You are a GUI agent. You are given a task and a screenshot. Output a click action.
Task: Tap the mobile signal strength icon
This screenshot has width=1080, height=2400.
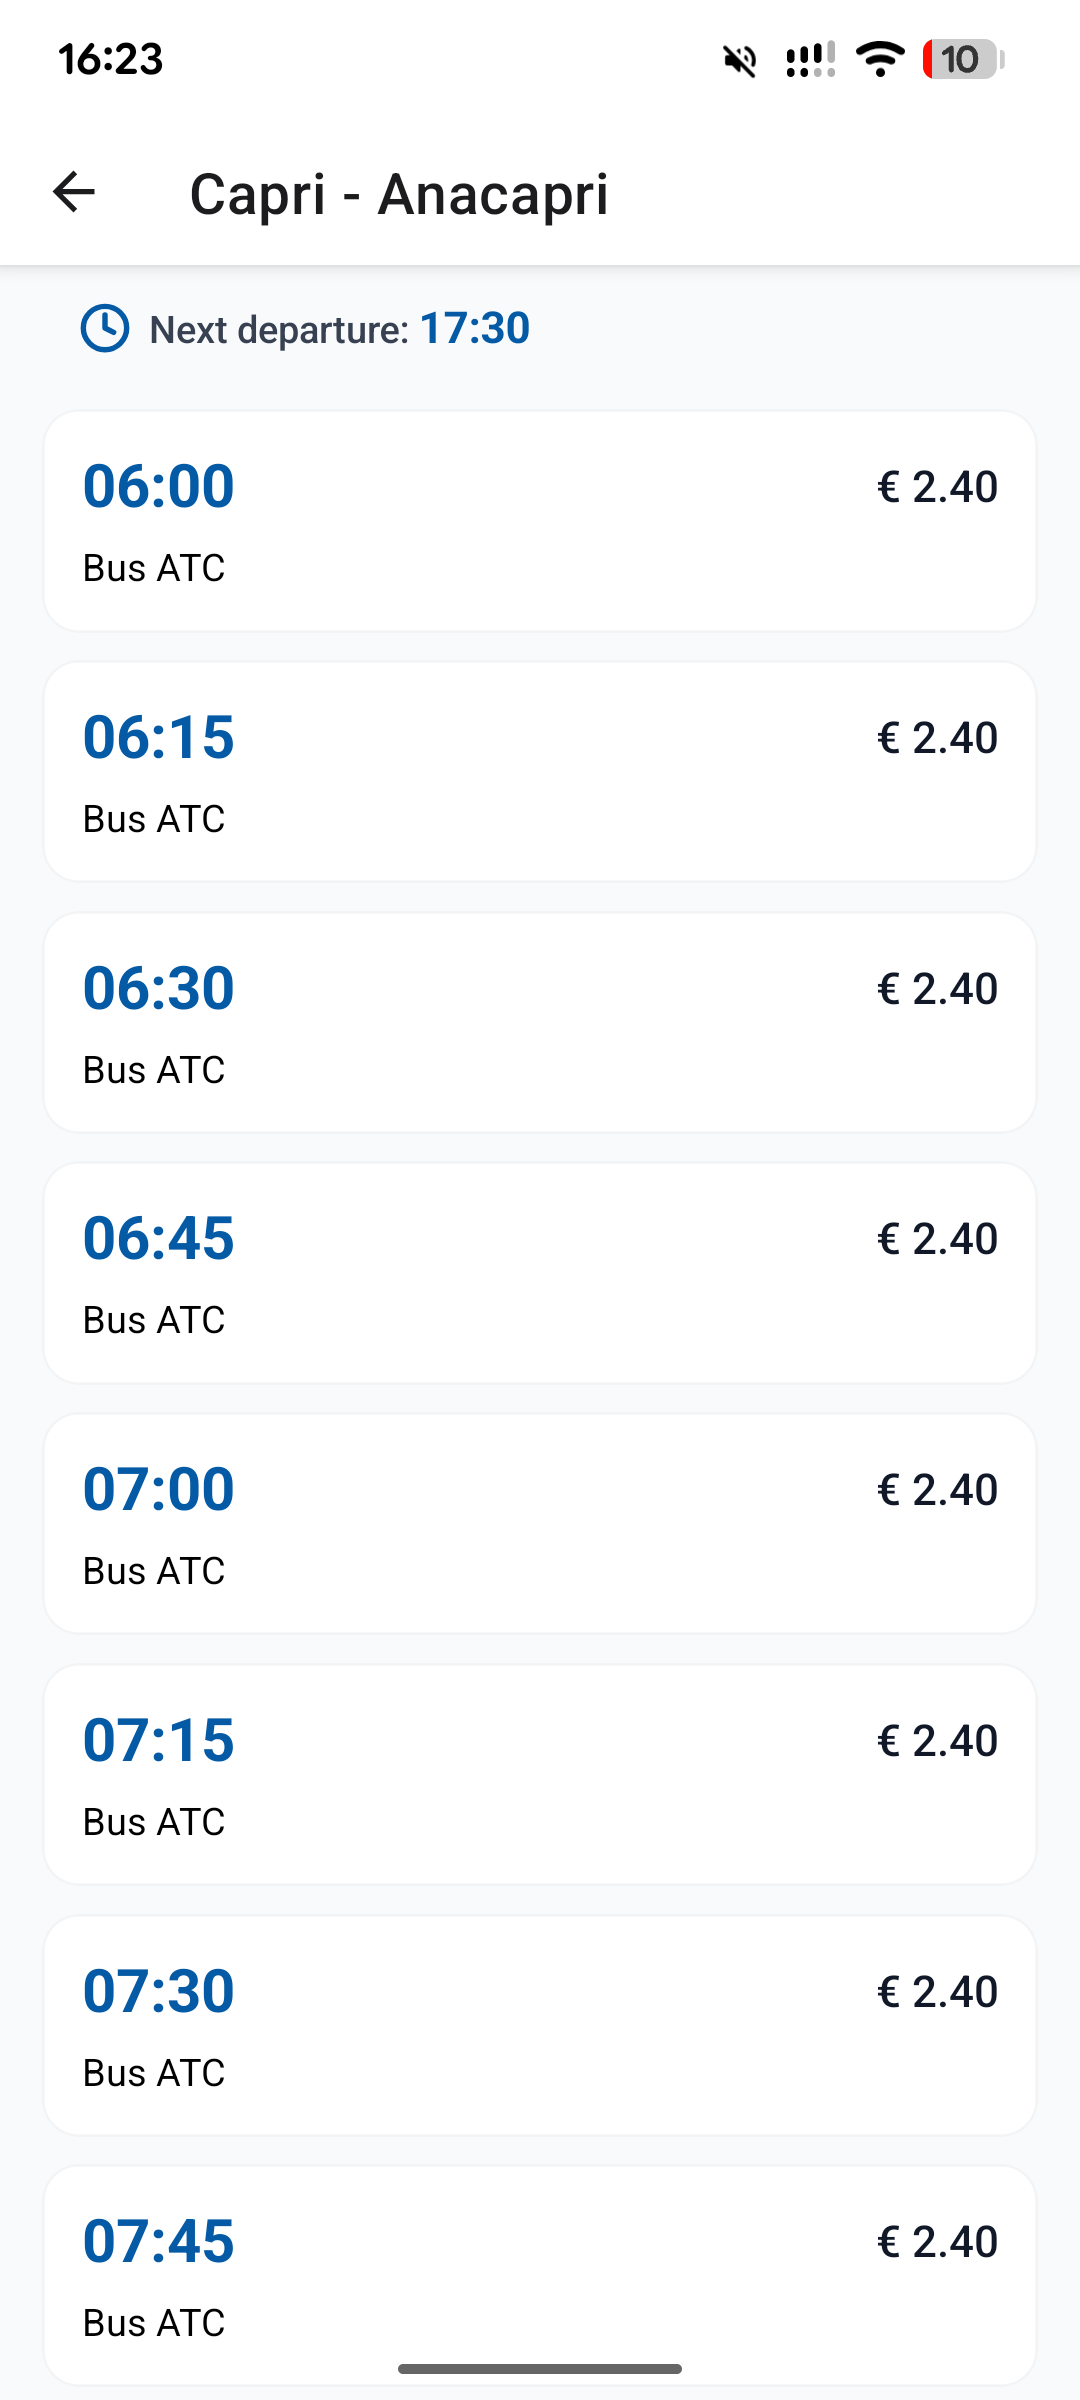[x=810, y=60]
